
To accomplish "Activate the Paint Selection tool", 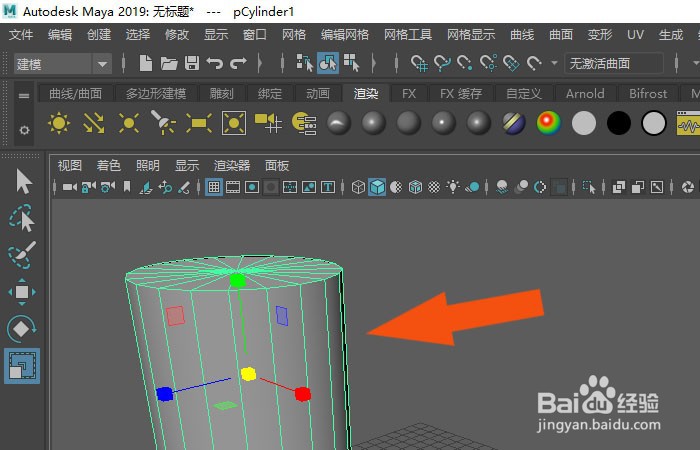I will [x=22, y=255].
